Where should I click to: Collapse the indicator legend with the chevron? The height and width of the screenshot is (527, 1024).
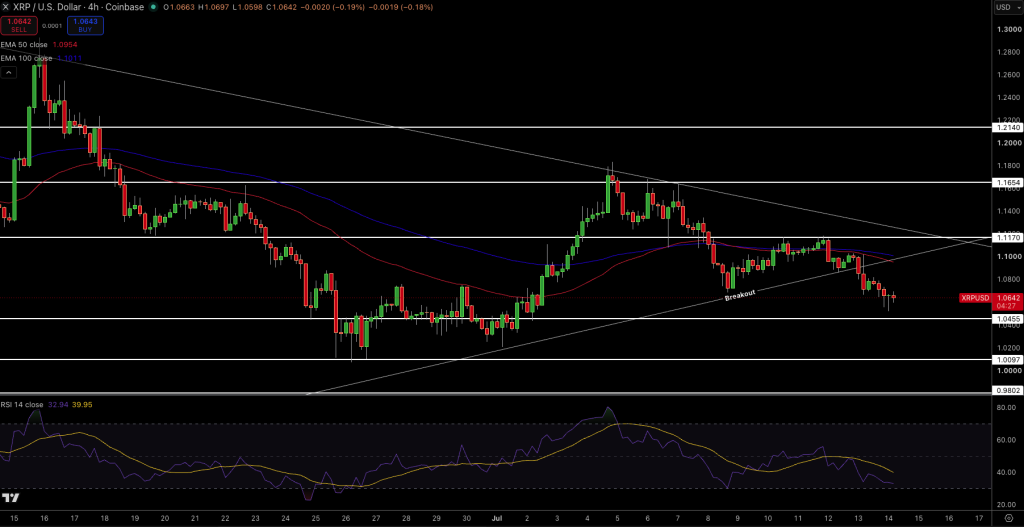[8, 73]
